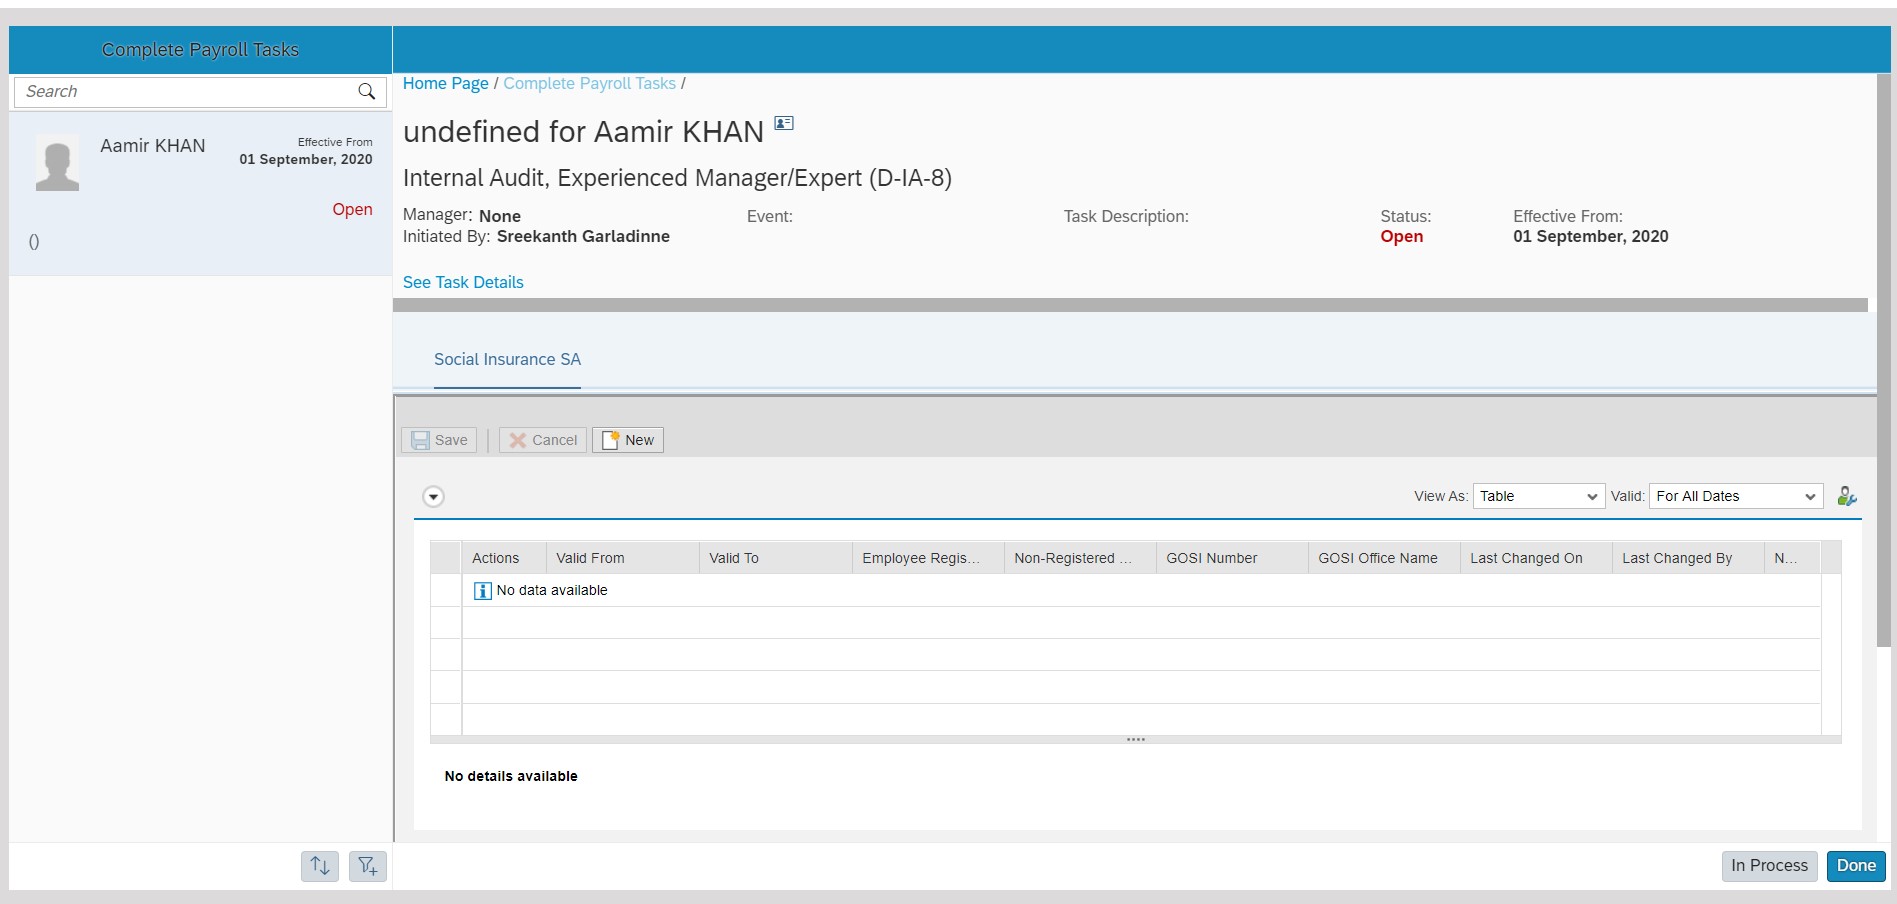Click the contact card icon next to Aamir KHAN
Viewport: 1897px width, 904px height.
click(x=783, y=122)
